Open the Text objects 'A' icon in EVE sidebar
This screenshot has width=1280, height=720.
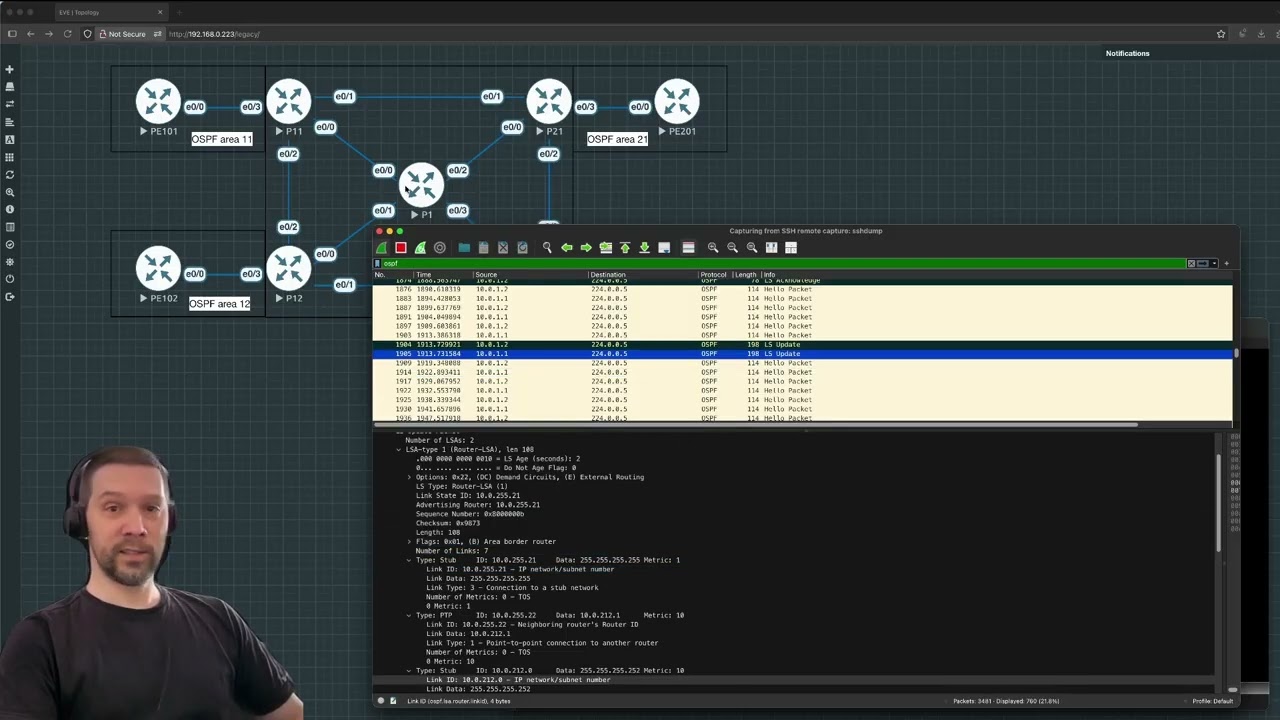(10, 139)
